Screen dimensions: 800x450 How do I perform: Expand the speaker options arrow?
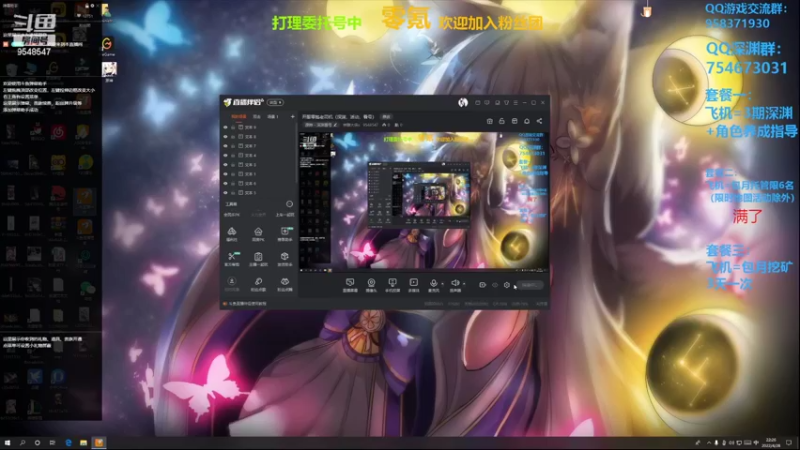(x=464, y=284)
